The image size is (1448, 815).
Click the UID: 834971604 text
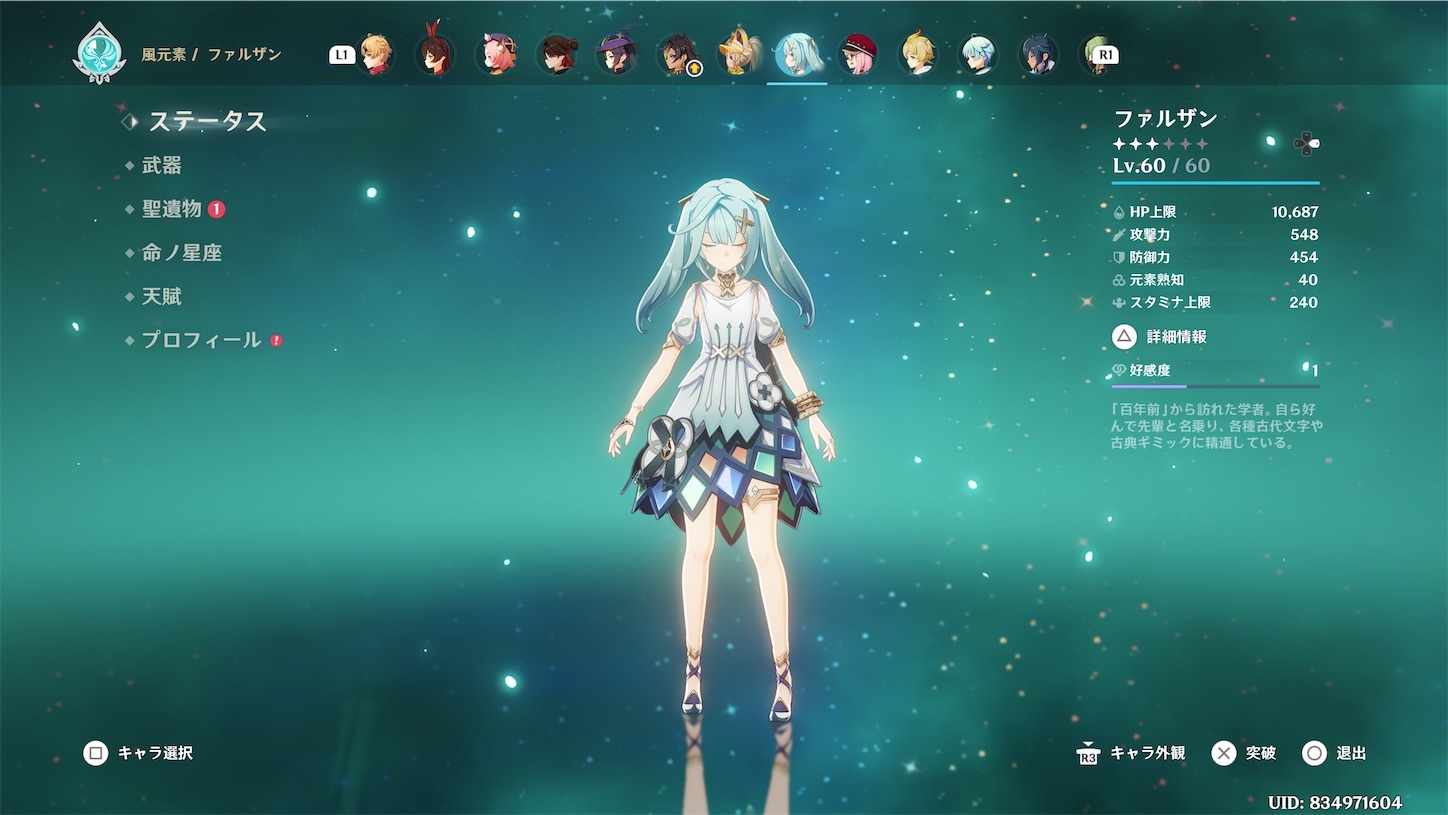1335,802
